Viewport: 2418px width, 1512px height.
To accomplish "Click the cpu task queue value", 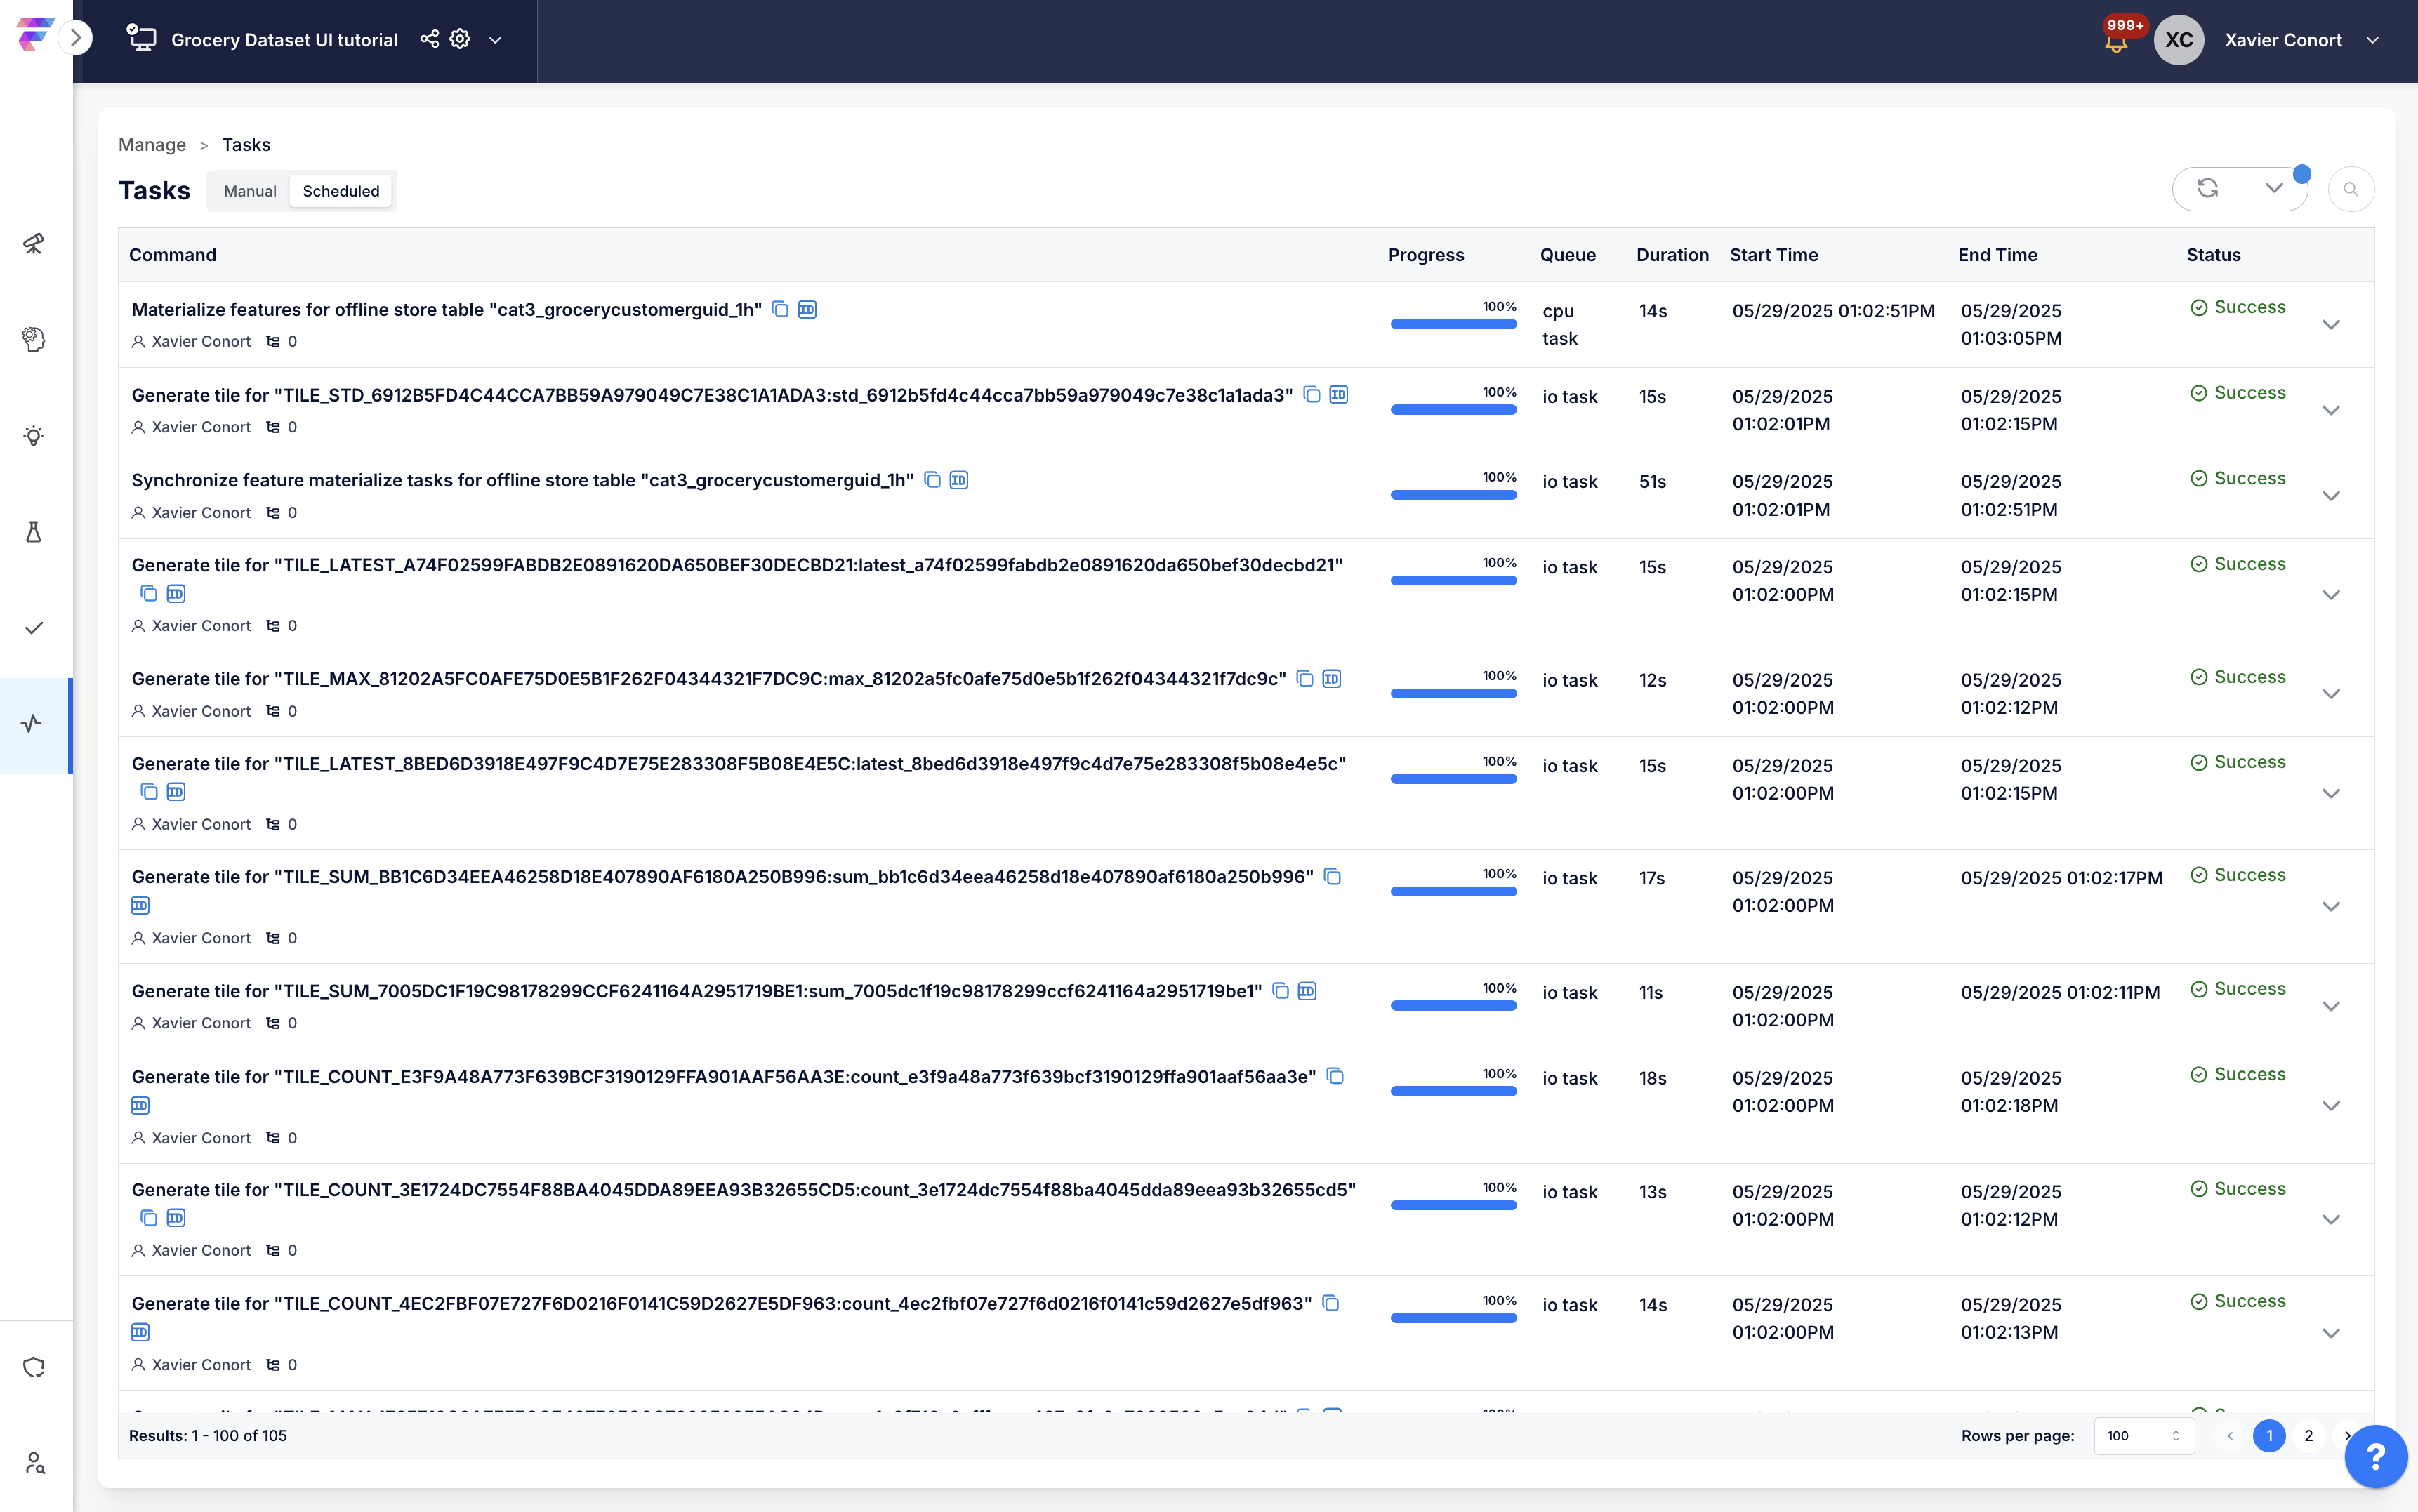I will 1560,325.
